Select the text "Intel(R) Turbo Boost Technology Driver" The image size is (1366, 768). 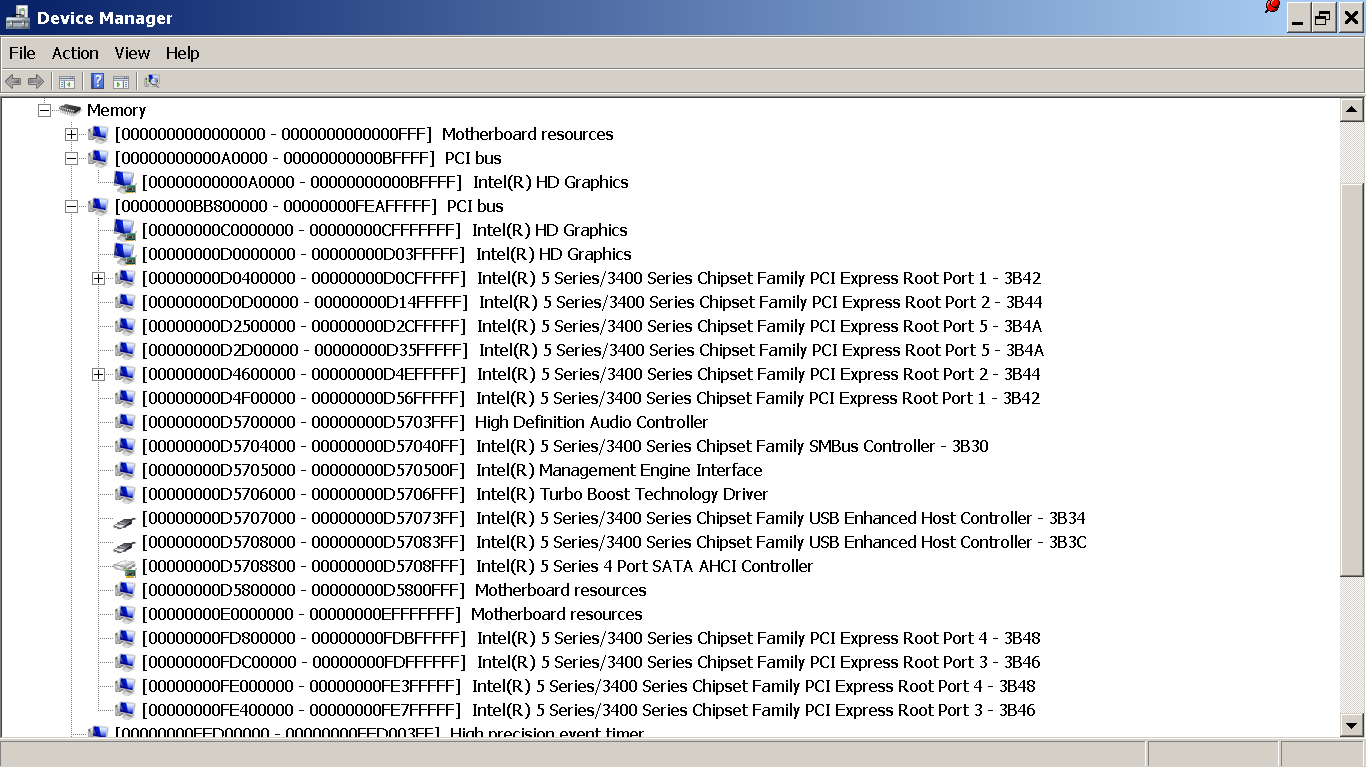(622, 494)
